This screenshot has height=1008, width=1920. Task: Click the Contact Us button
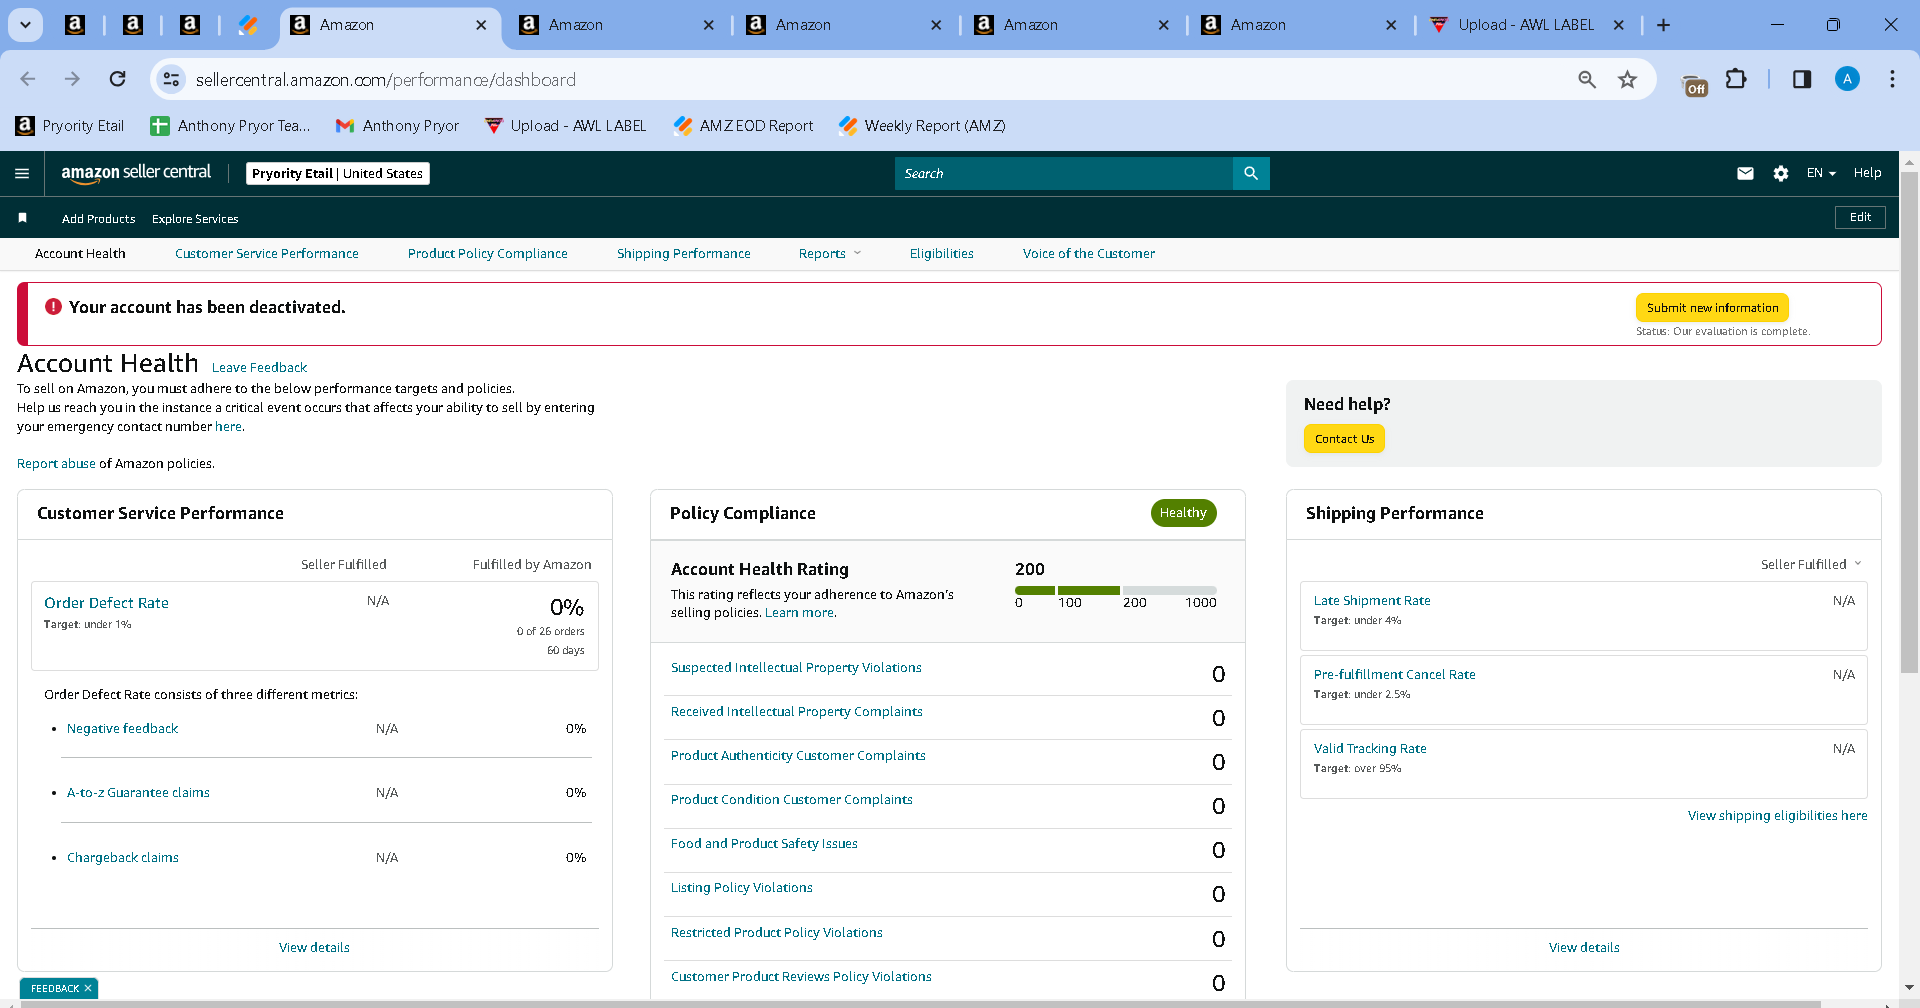[x=1344, y=439]
